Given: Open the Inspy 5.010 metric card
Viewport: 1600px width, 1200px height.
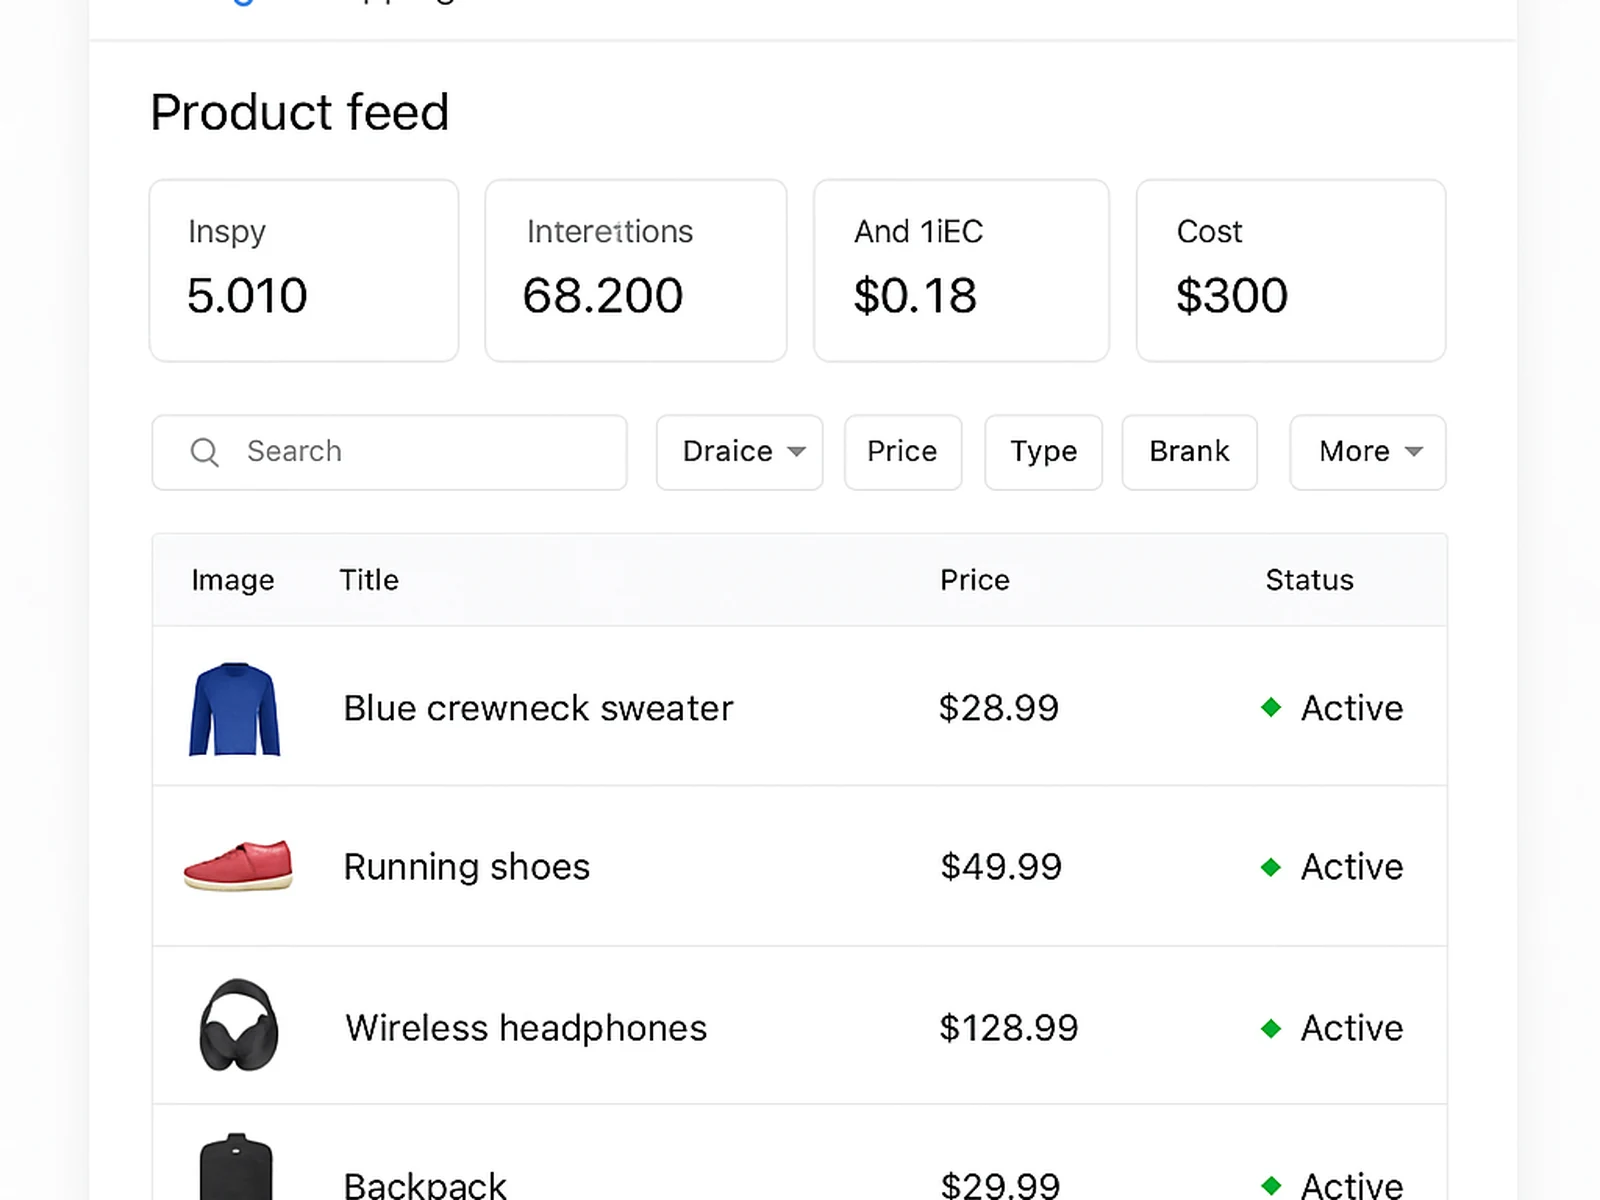Looking at the screenshot, I should [304, 270].
